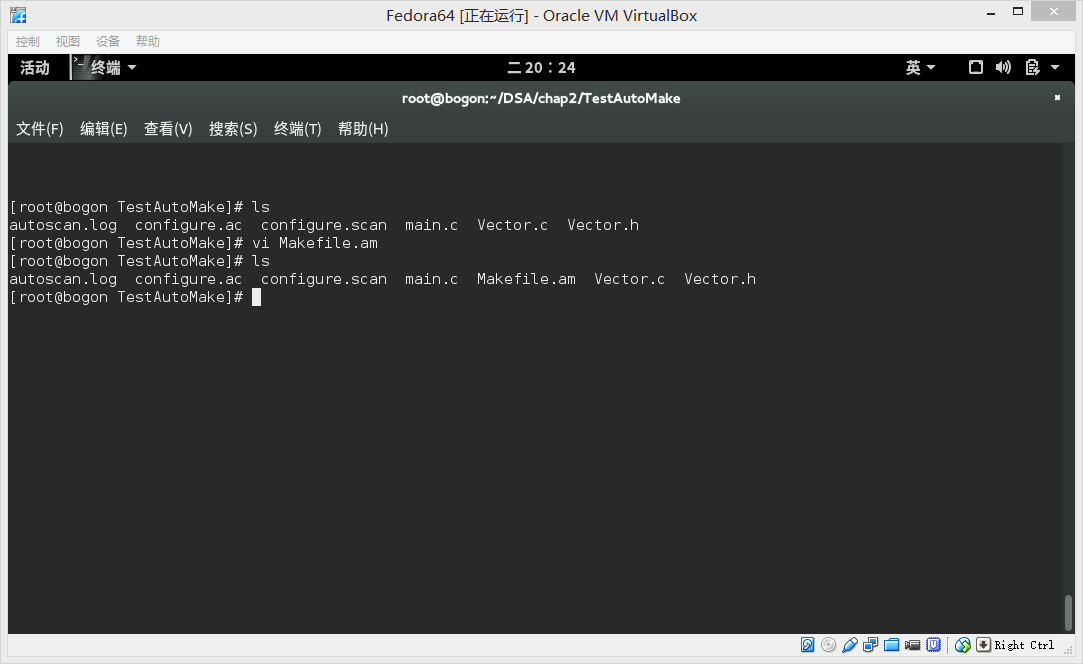Viewport: 1083px width, 664px height.
Task: Click the display icon in the top bar
Action: click(x=975, y=67)
